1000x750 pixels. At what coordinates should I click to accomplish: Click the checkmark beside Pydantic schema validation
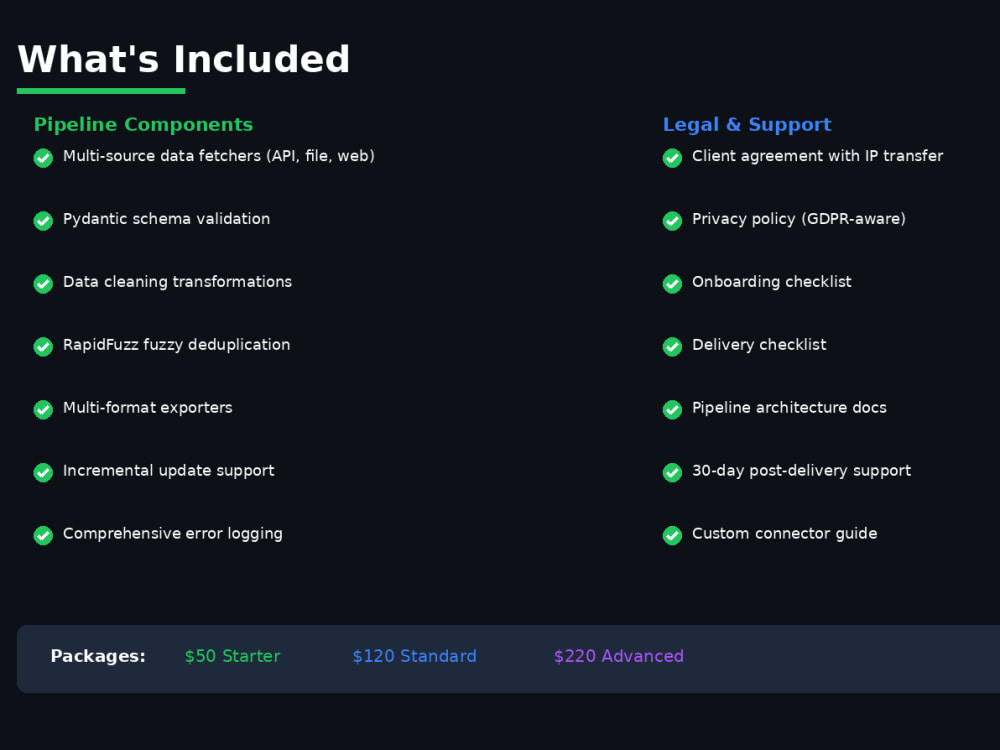point(43,221)
